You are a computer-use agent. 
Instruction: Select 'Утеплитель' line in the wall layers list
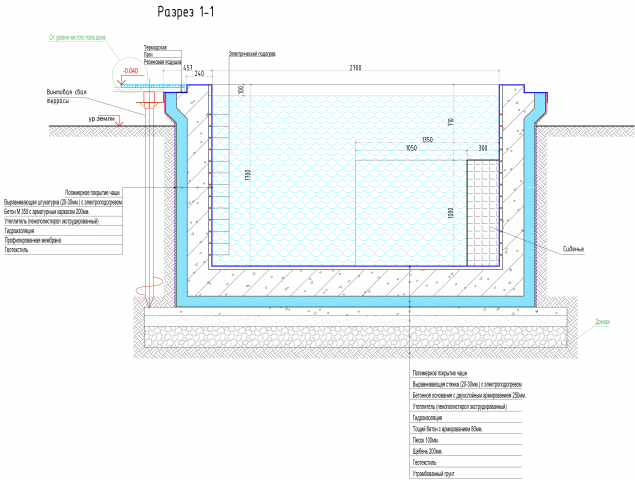click(51, 222)
